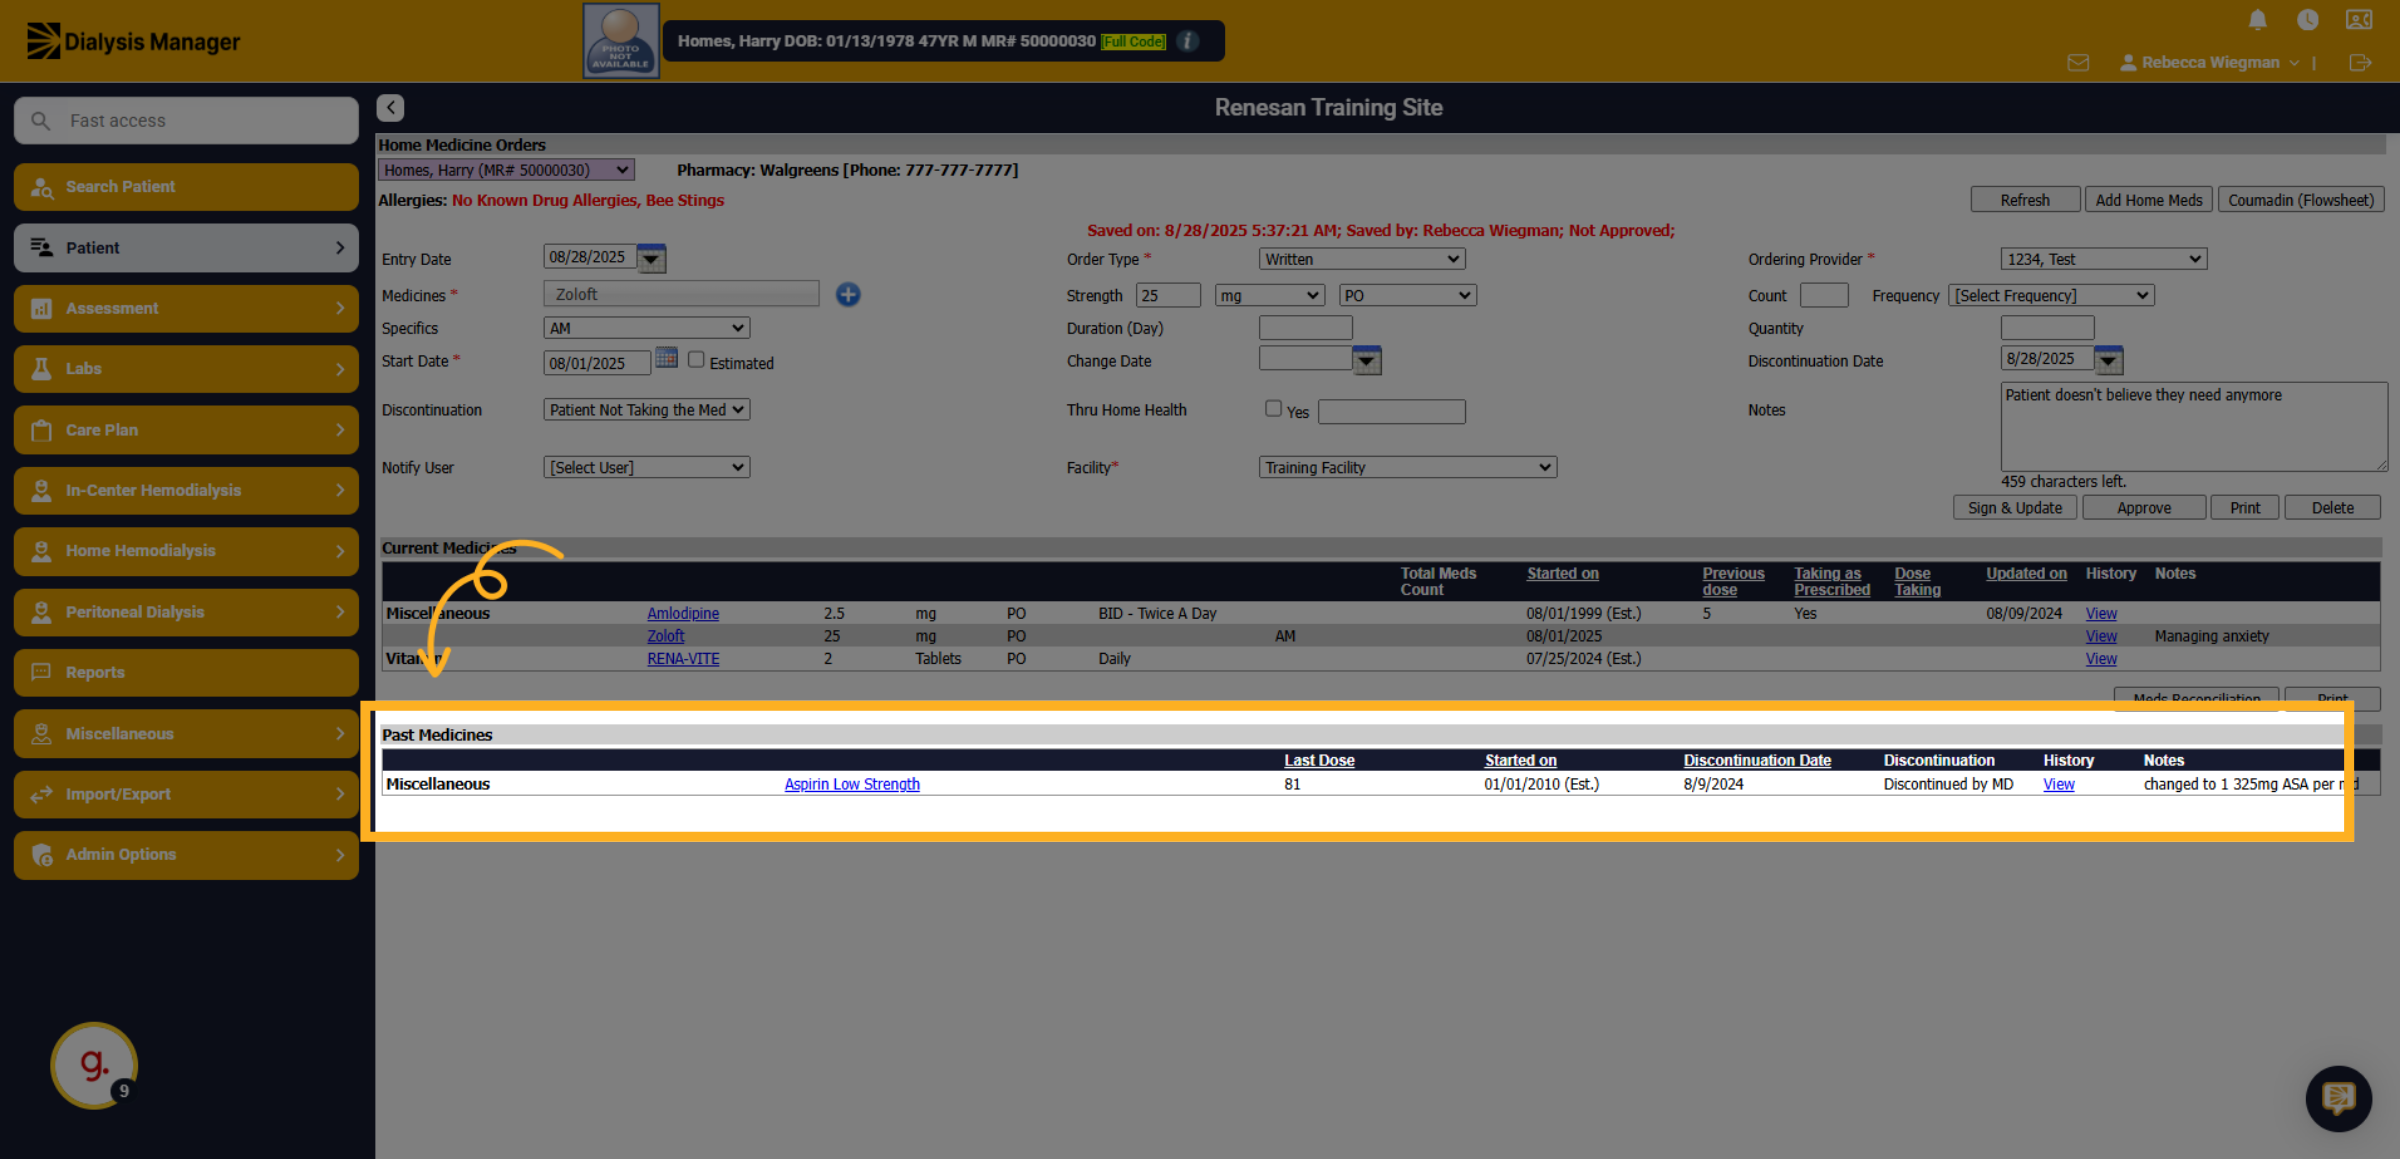
Task: Collapse sidebar with the back arrow
Action: pyautogui.click(x=390, y=108)
